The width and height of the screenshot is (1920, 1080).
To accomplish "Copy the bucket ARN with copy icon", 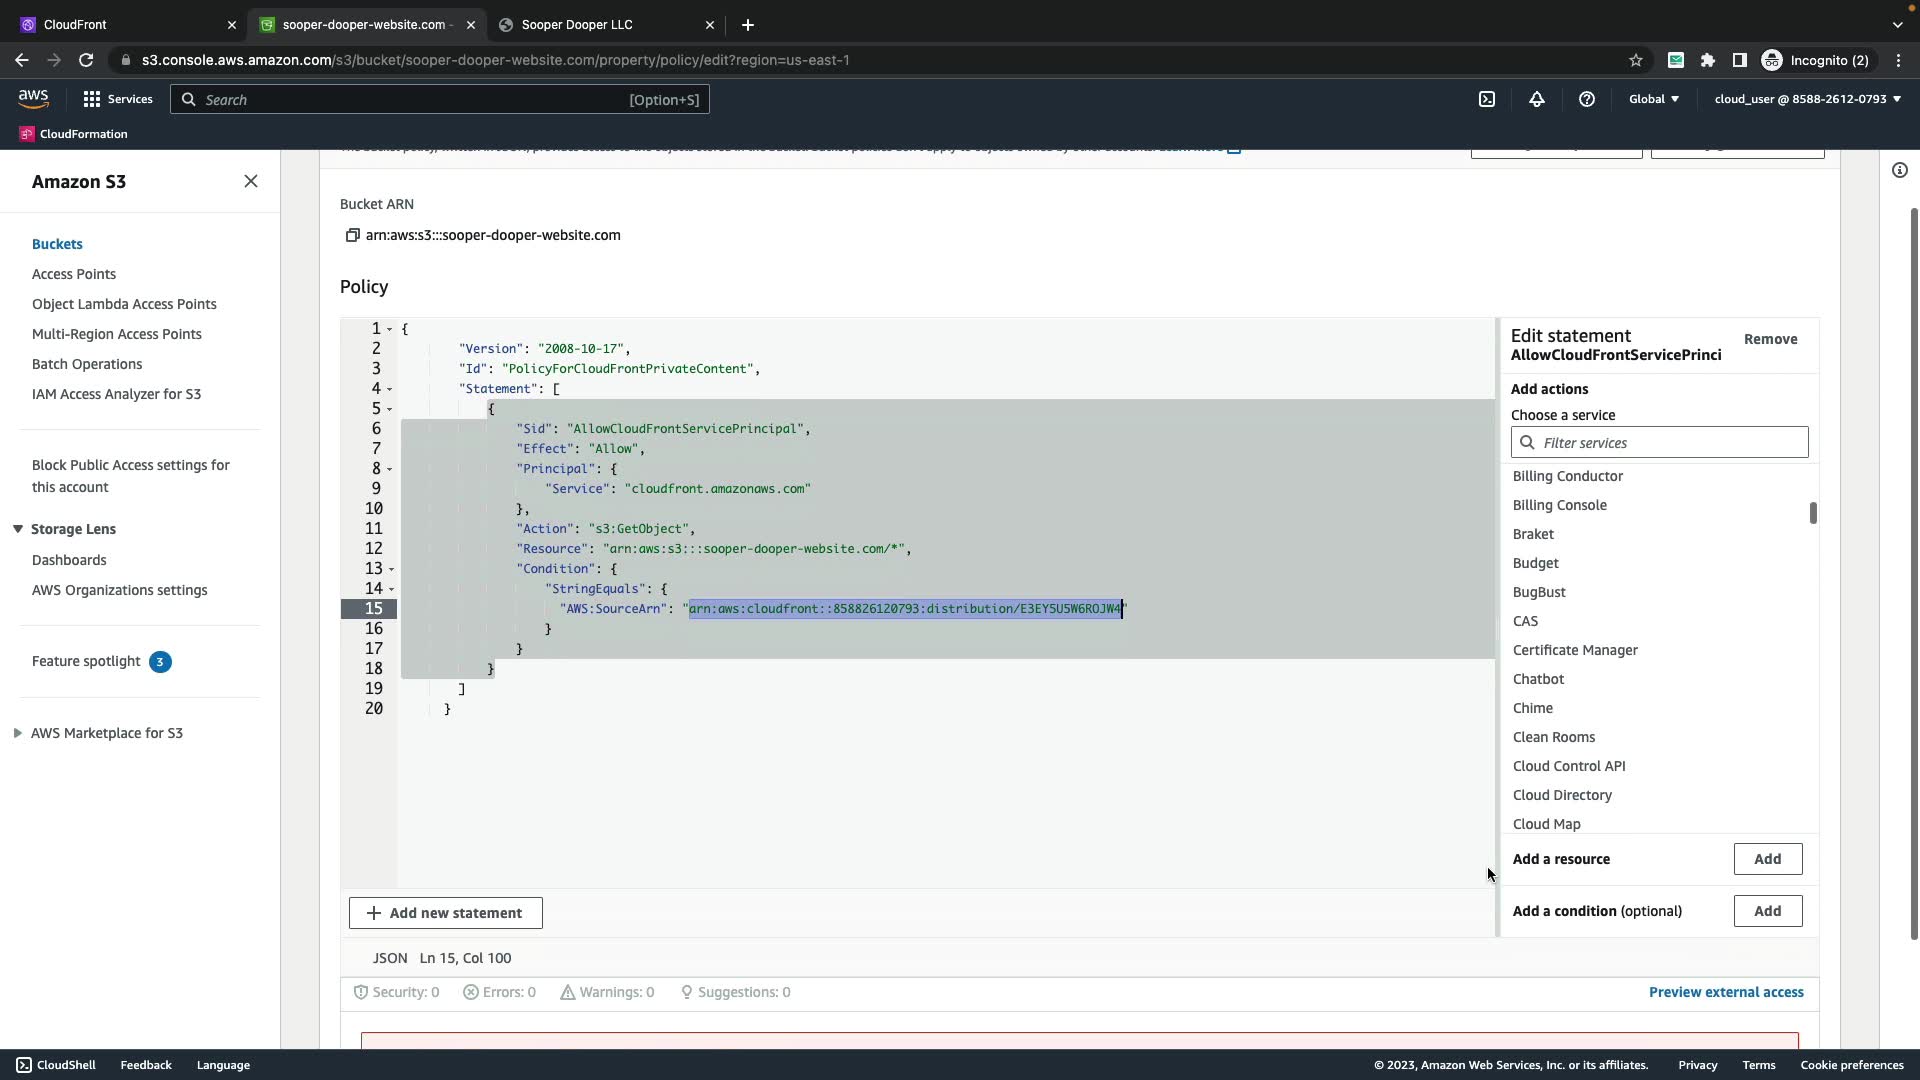I will coord(352,235).
